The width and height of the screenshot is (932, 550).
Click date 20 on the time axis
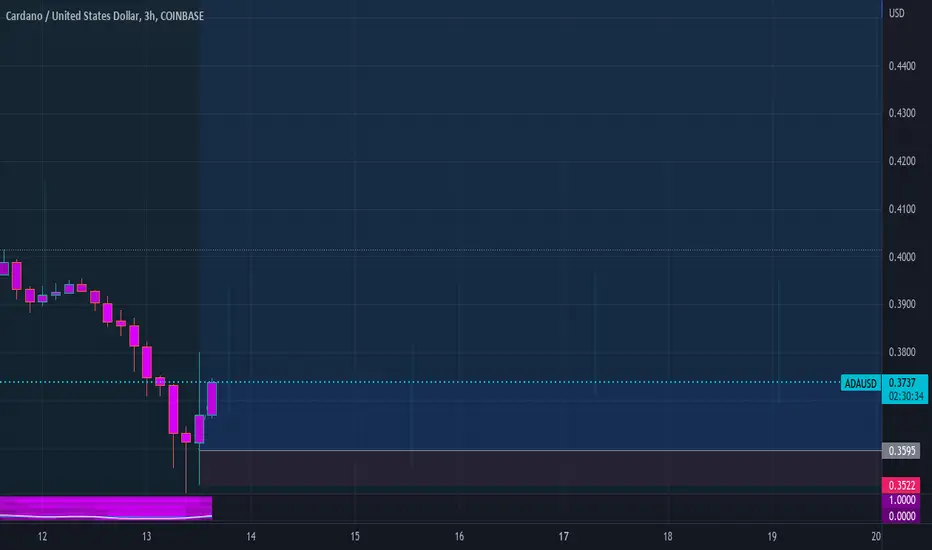876,536
